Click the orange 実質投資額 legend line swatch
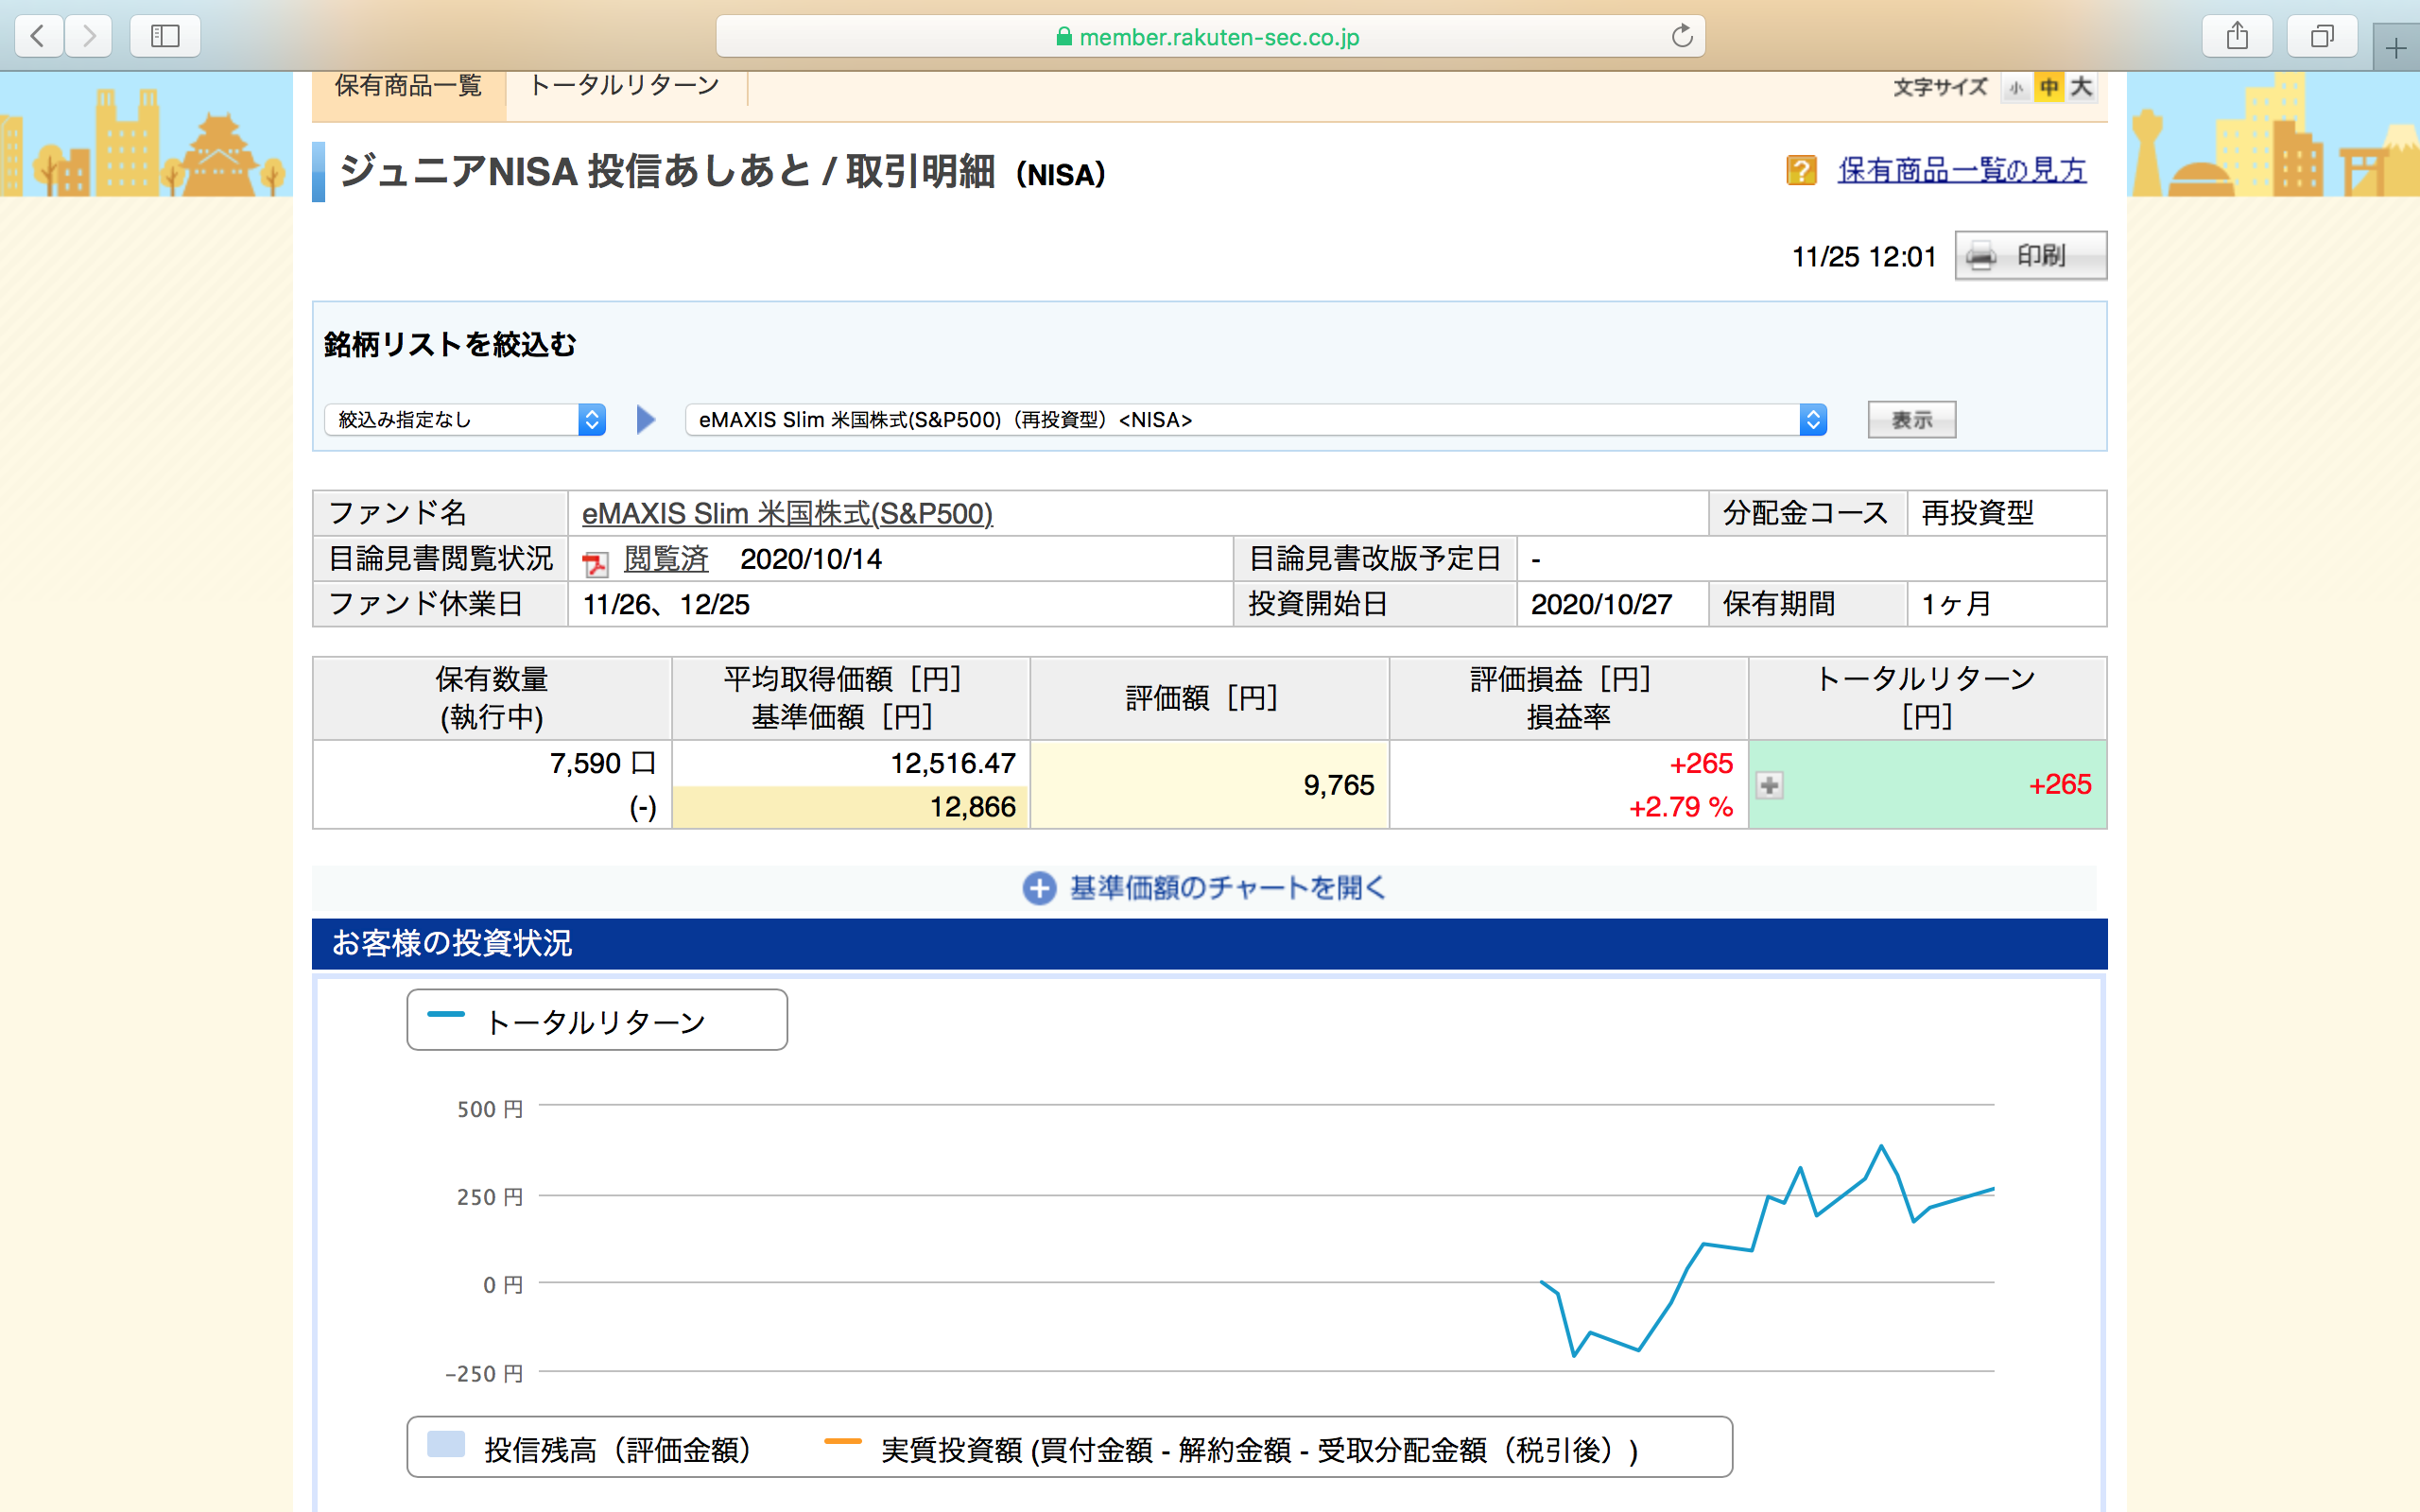 843,1441
